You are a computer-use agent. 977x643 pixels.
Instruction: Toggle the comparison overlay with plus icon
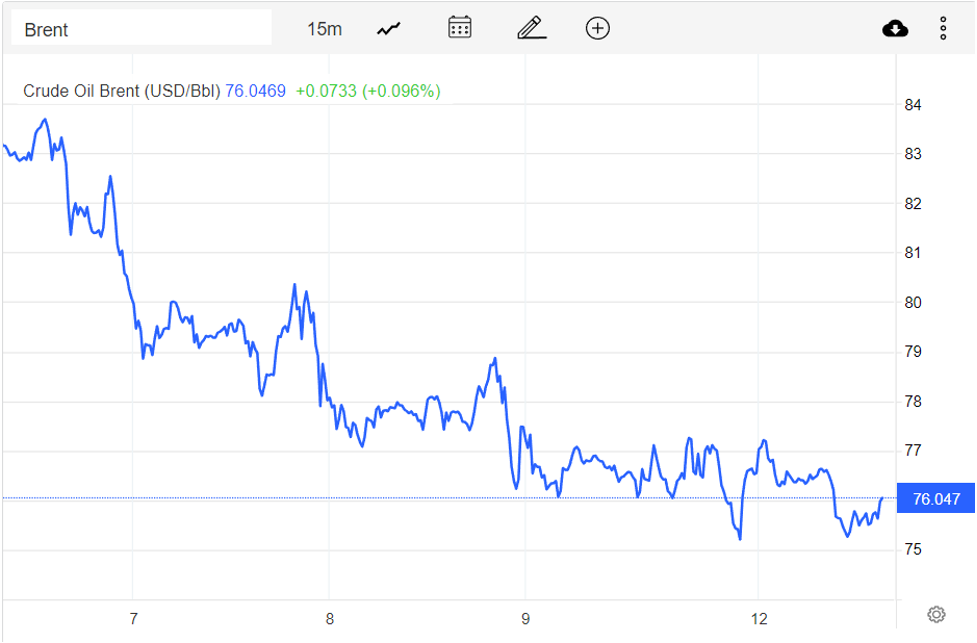(x=597, y=28)
